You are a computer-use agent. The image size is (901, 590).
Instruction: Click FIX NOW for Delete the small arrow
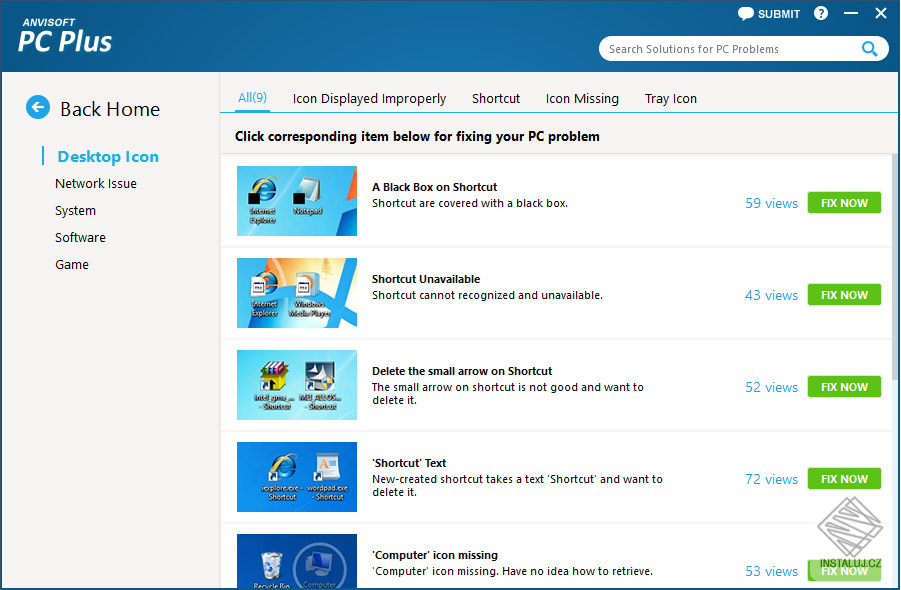point(844,387)
